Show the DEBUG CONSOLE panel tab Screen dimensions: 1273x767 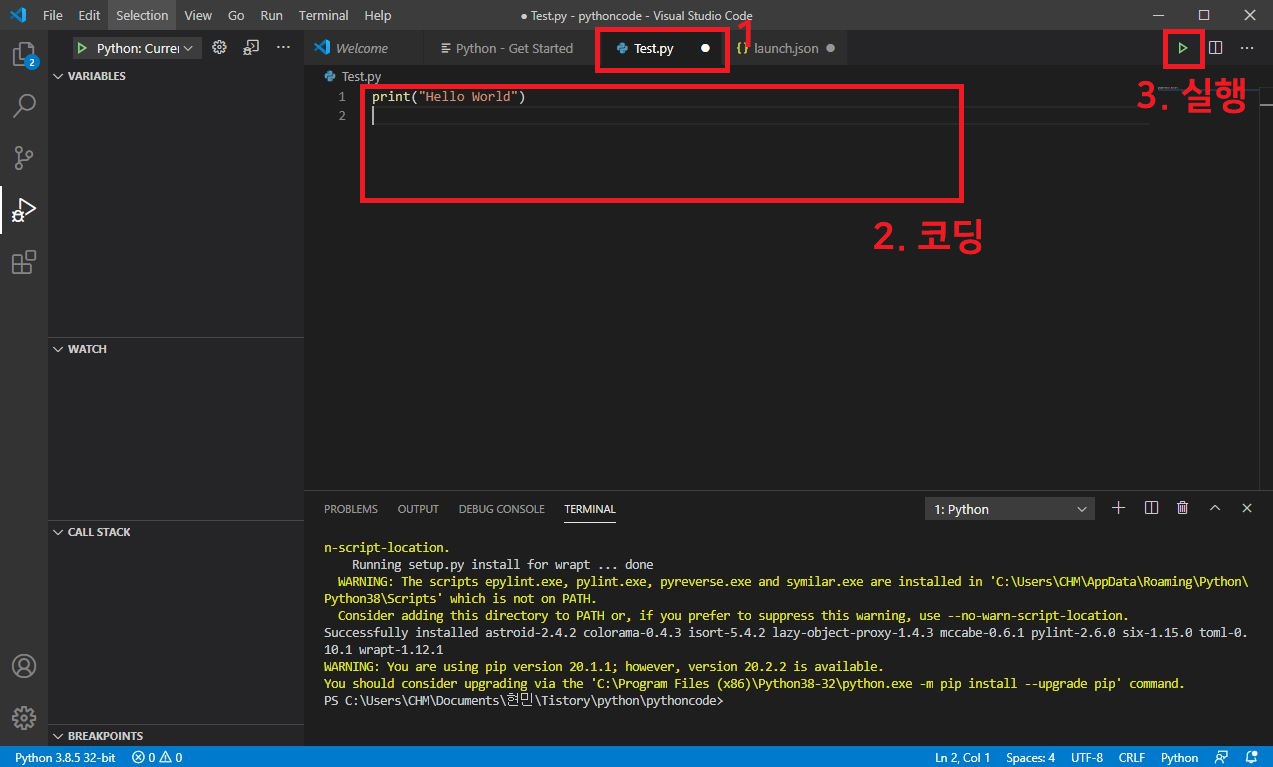coord(502,509)
